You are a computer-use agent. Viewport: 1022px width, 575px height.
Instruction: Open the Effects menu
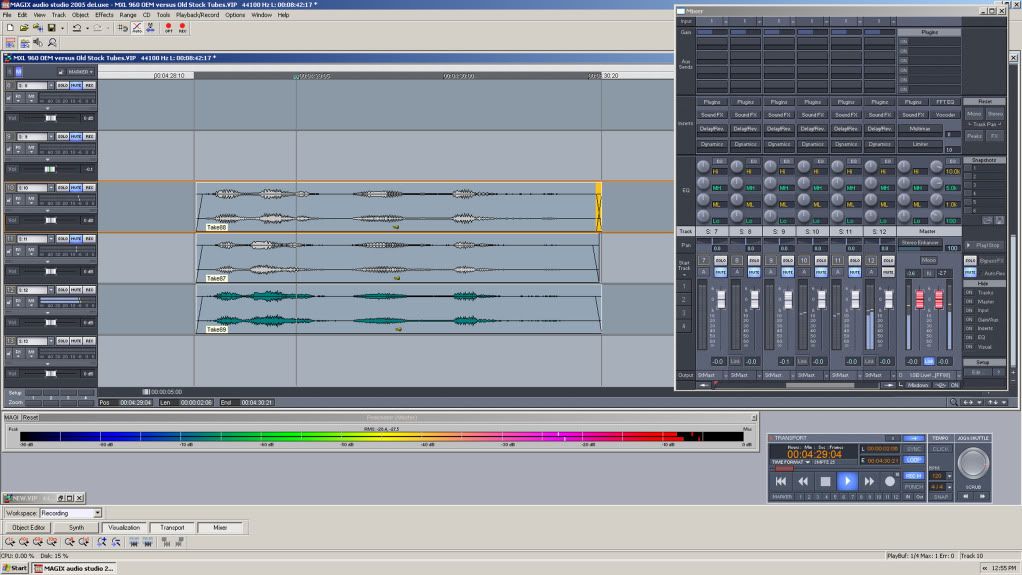104,15
